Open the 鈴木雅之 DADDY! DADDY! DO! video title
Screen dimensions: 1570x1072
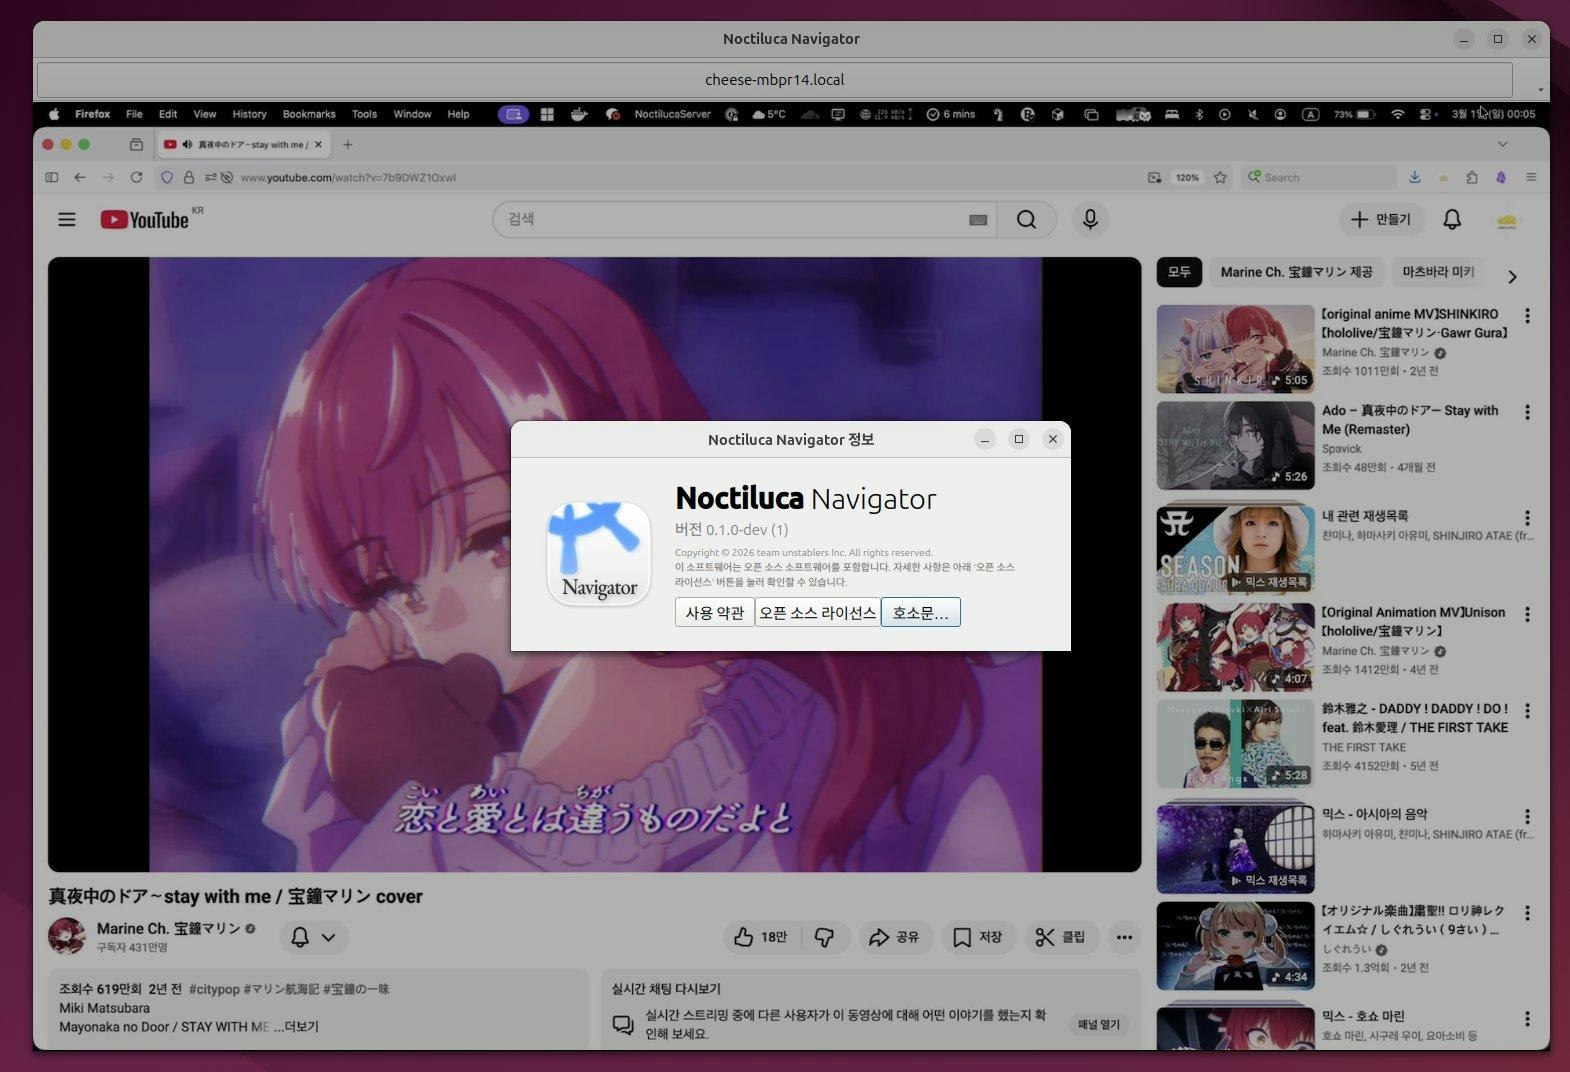[x=1415, y=718]
